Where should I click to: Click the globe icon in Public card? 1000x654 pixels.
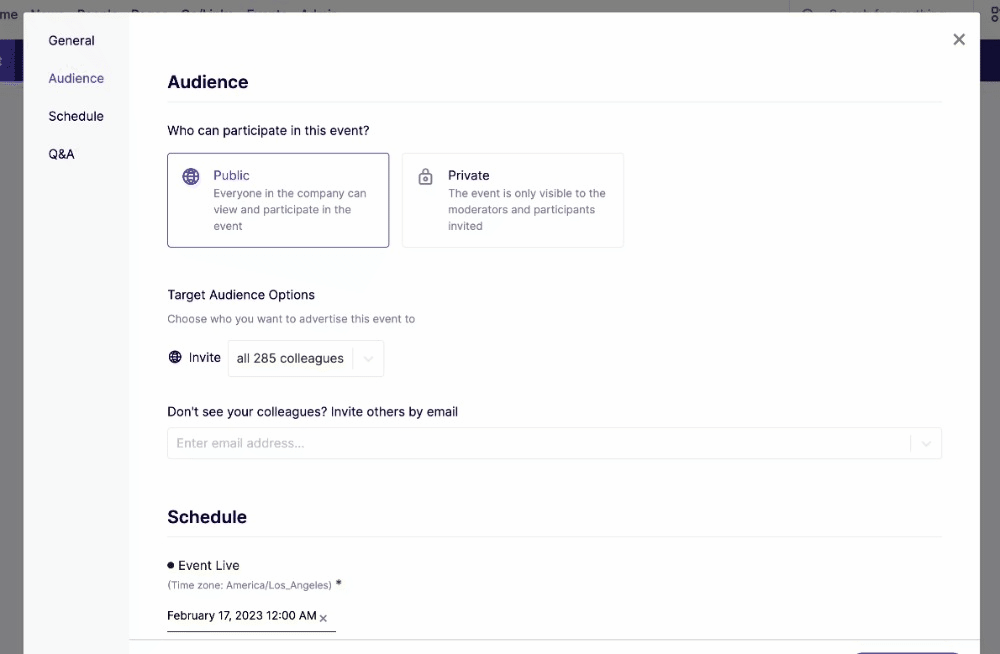pyautogui.click(x=191, y=176)
